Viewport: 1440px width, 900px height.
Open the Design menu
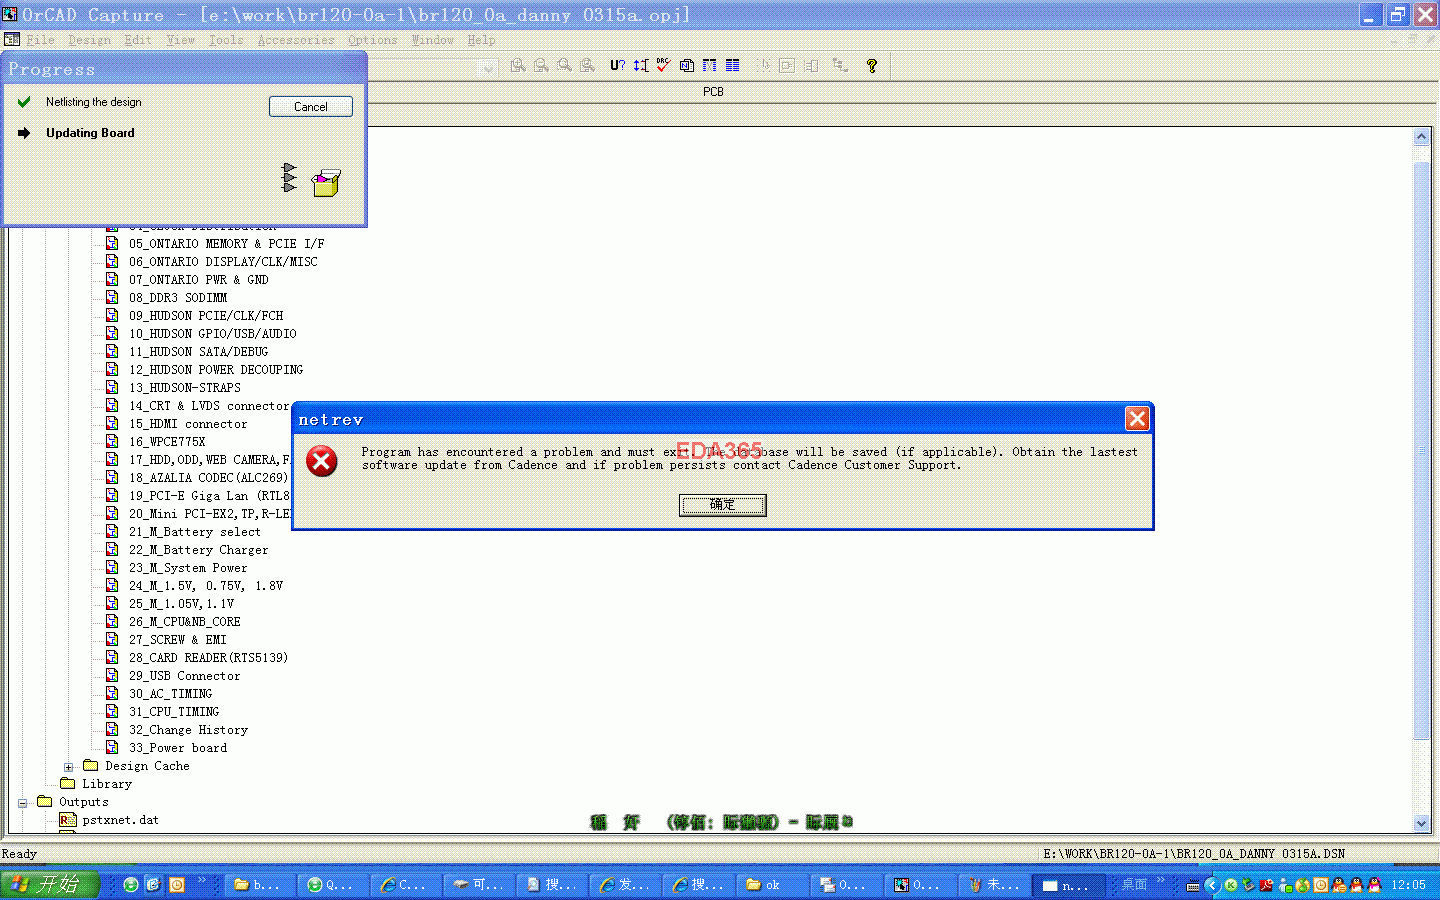click(89, 40)
